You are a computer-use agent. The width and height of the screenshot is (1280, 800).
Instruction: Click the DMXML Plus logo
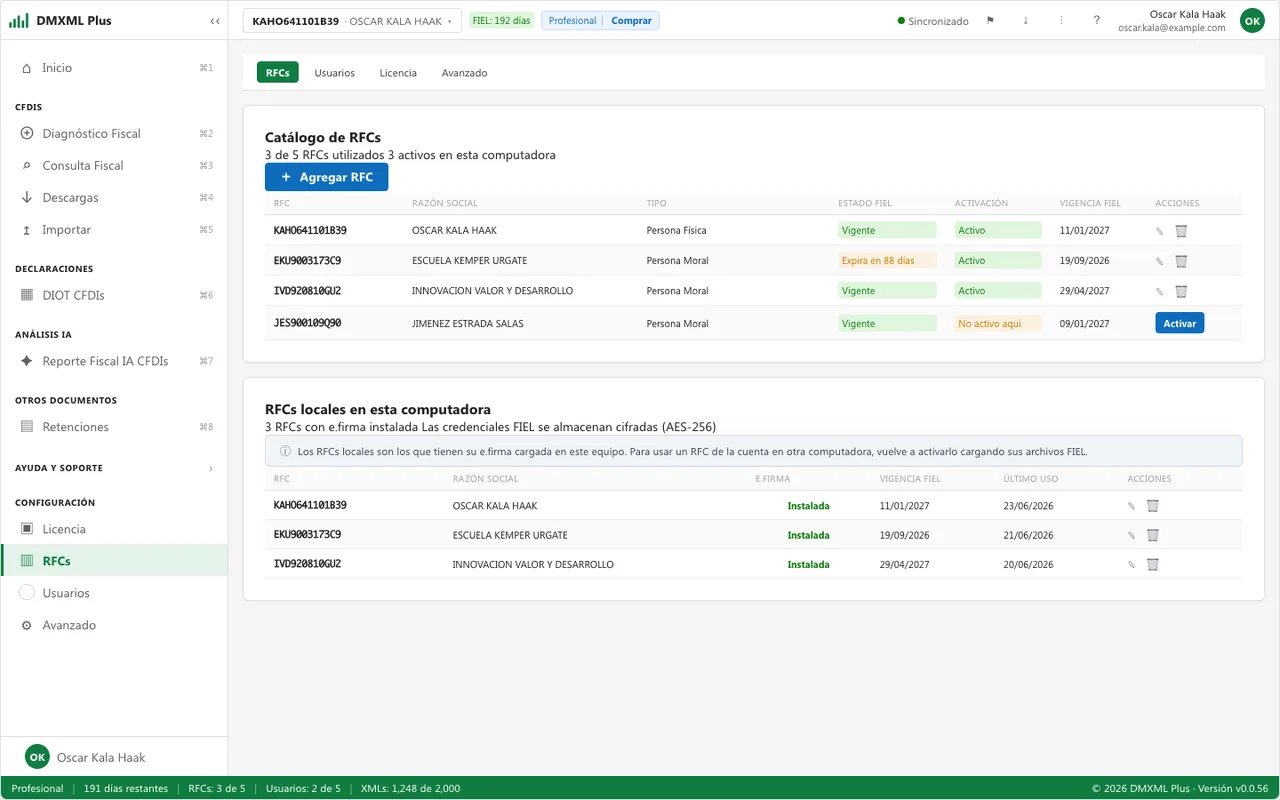(60, 20)
